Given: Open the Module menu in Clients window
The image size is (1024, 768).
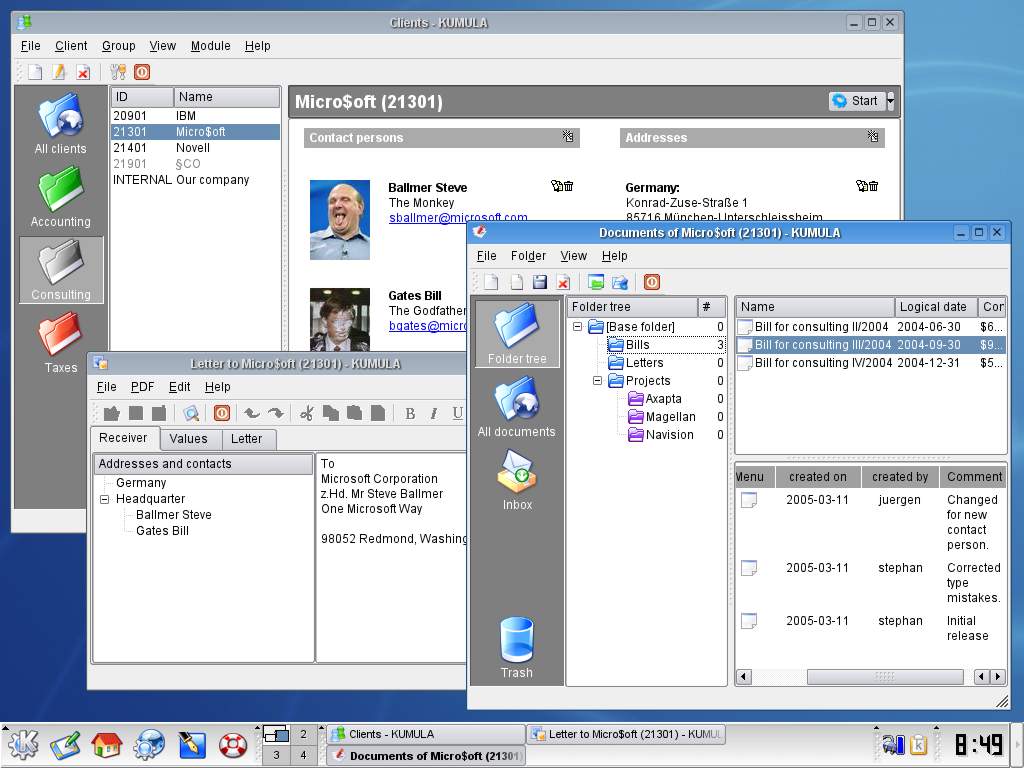Looking at the screenshot, I should point(210,46).
